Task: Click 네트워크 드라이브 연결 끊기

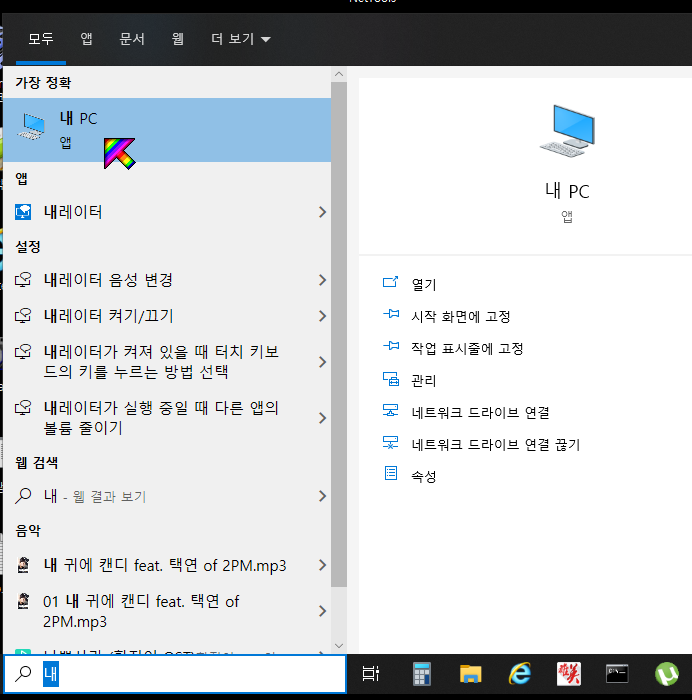Action: coord(496,444)
